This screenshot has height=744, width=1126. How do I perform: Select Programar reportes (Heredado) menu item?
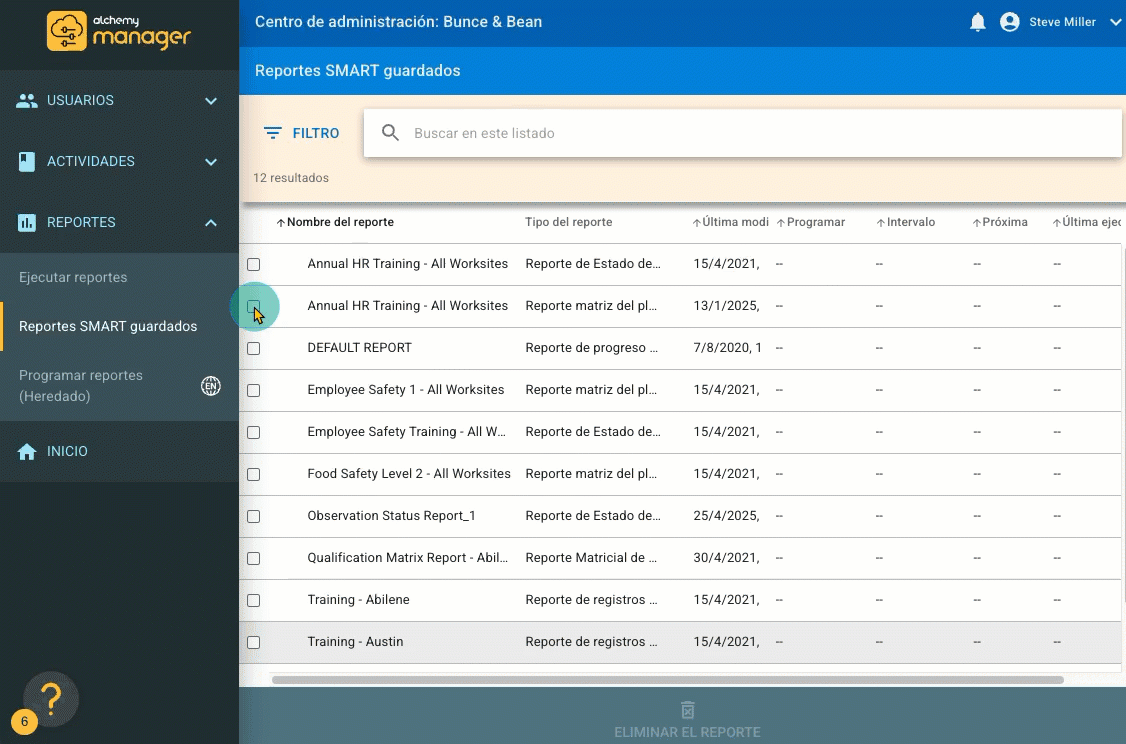point(81,385)
